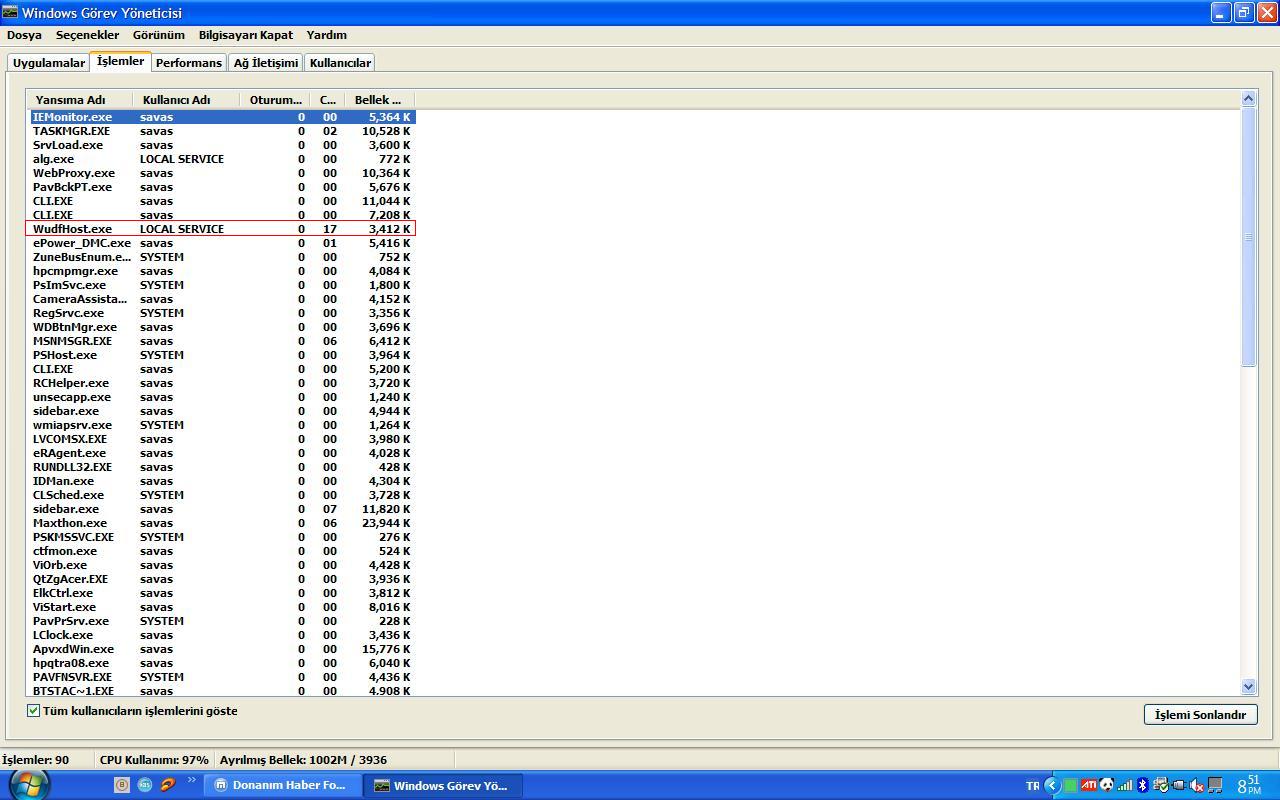Launch the round teal quick launch icon

click(145, 785)
